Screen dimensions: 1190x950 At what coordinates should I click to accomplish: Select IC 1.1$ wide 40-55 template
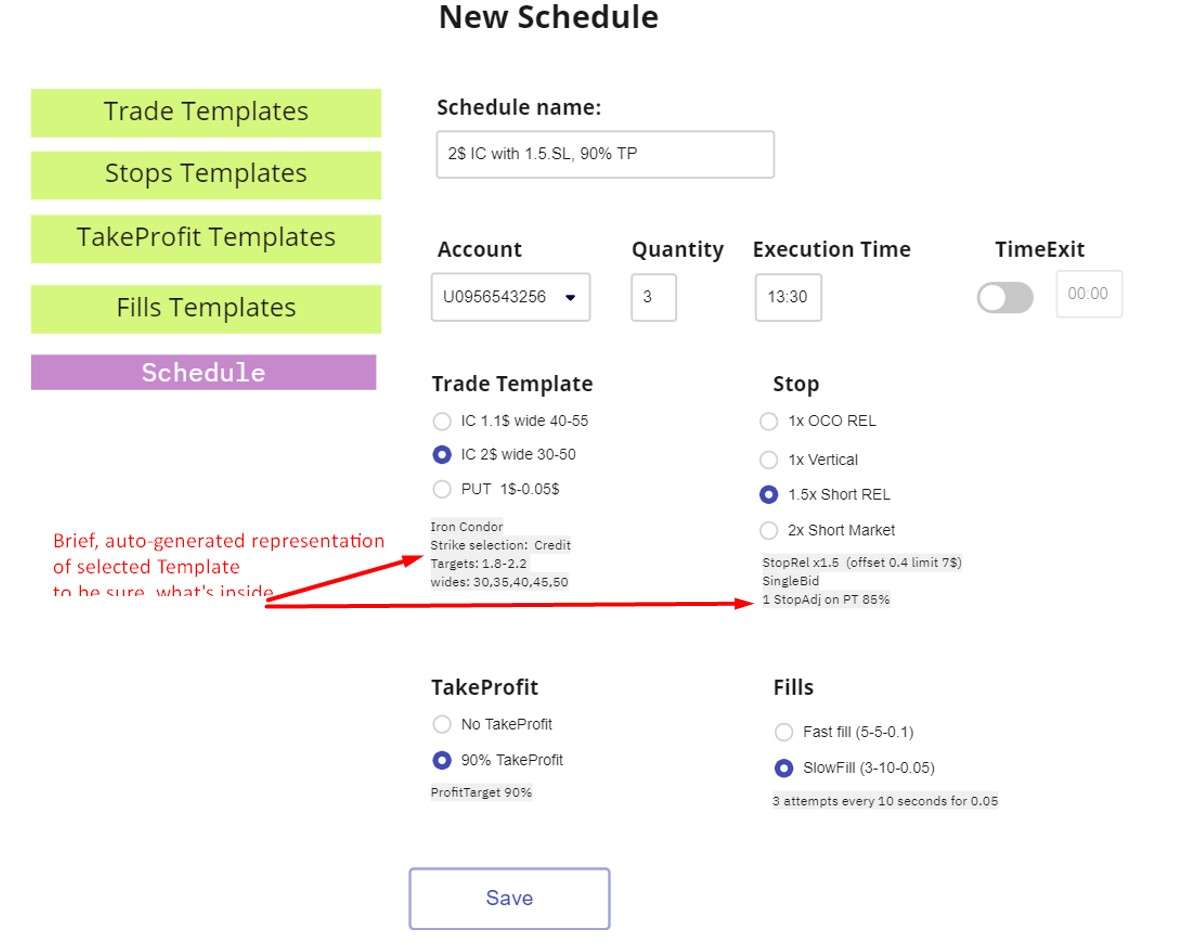tap(442, 421)
